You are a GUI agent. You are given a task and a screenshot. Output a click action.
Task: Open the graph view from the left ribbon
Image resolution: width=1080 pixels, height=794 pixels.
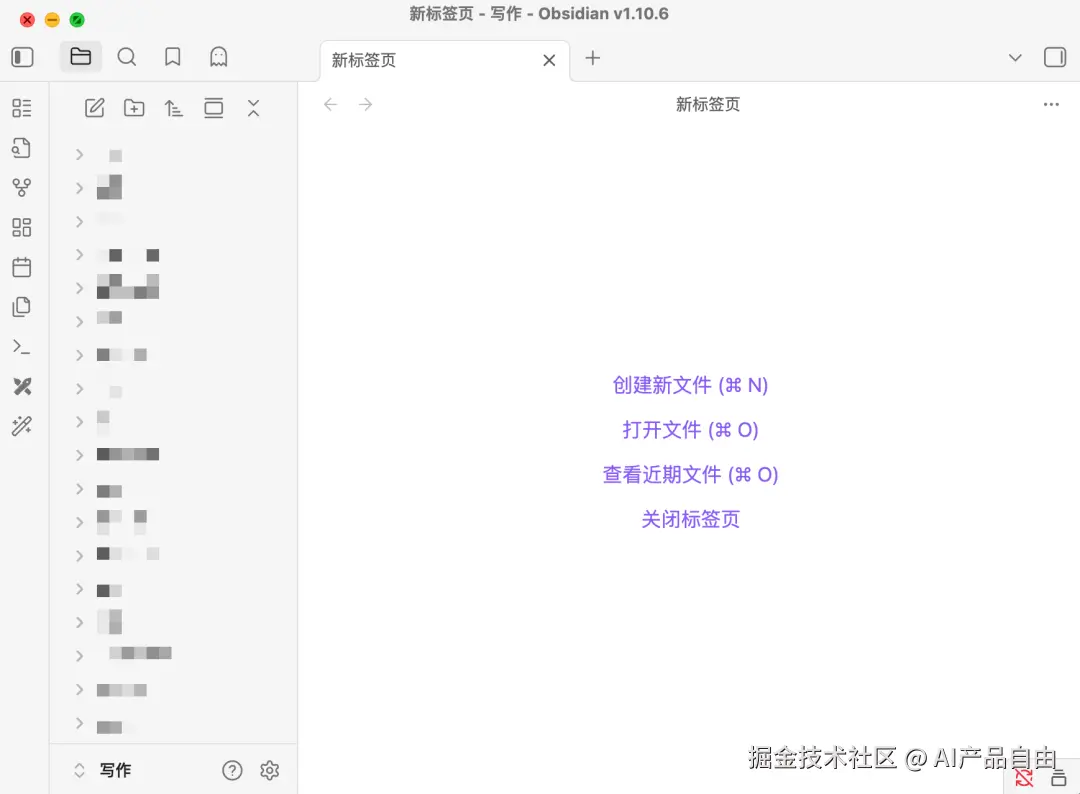click(x=23, y=187)
